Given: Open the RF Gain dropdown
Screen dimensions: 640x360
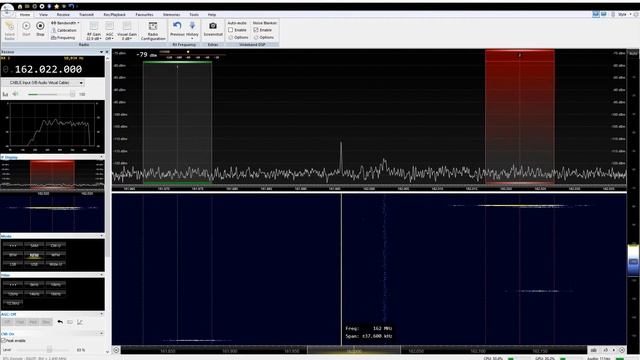Looking at the screenshot, I should tap(93, 31).
